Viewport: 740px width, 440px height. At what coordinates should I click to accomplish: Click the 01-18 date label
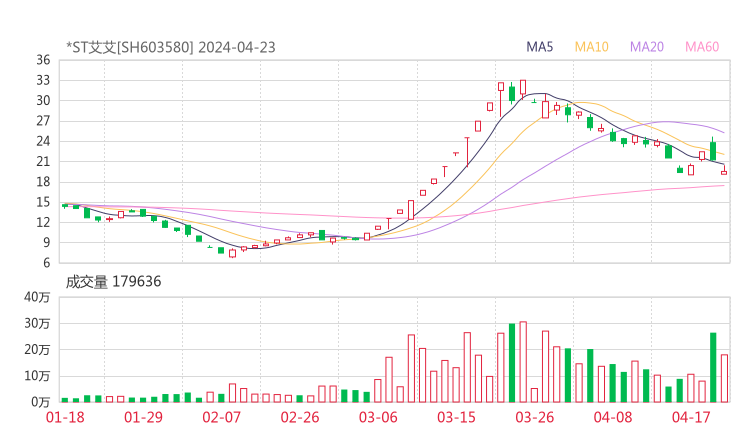click(65, 417)
